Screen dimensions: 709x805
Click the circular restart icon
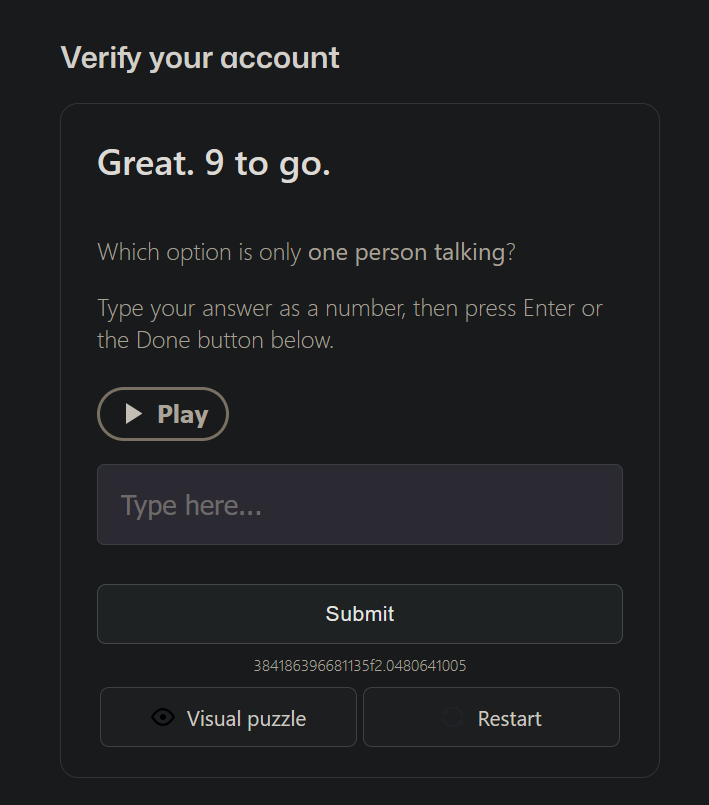[452, 717]
